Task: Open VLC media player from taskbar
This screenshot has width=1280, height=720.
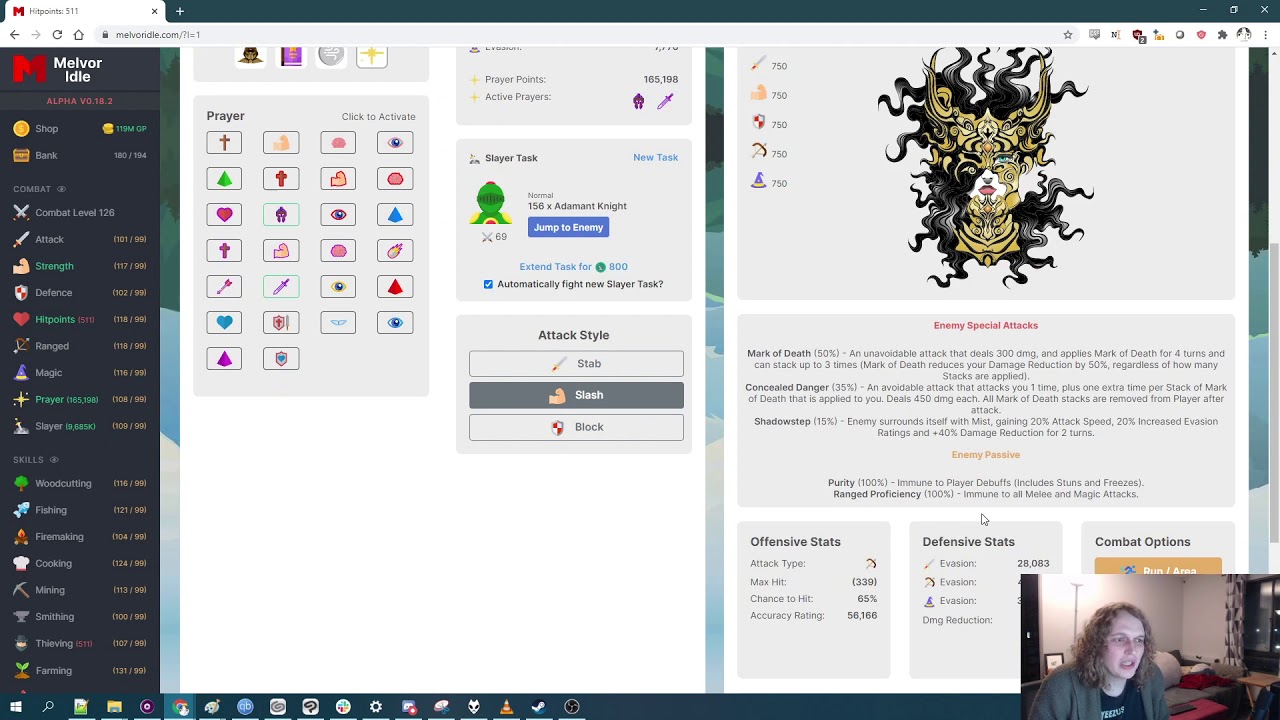Action: [506, 707]
